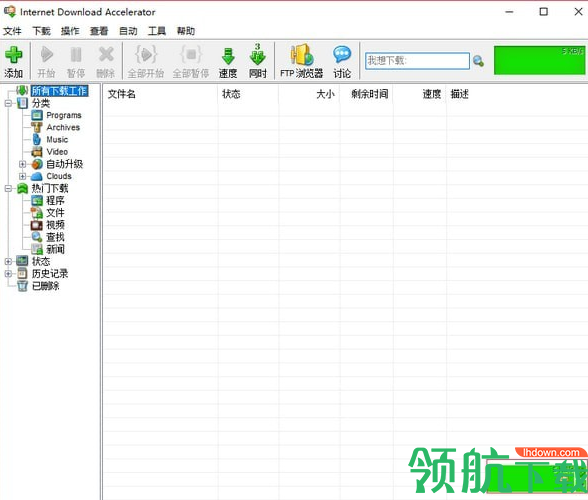Open the 查找 search item in the tree
Screen dimensions: 588x500
55,237
